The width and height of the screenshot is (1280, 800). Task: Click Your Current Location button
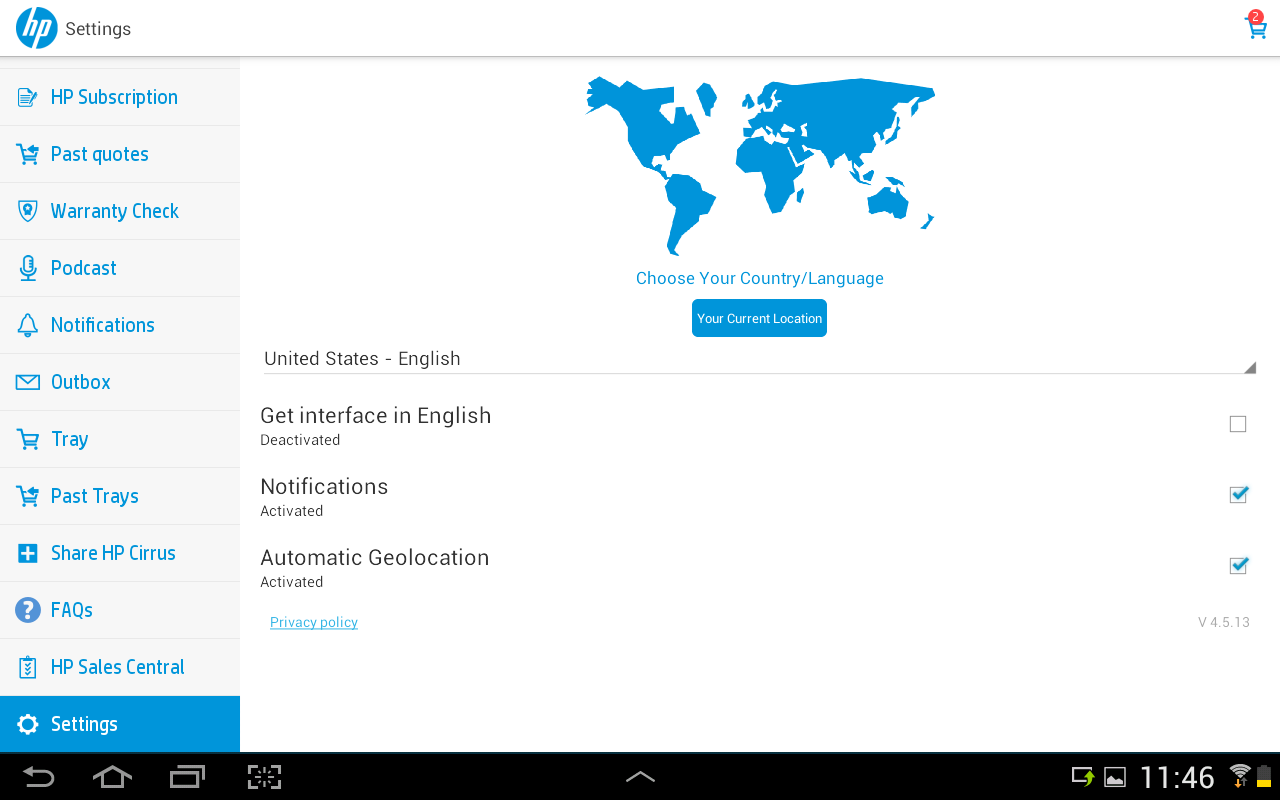[x=759, y=318]
